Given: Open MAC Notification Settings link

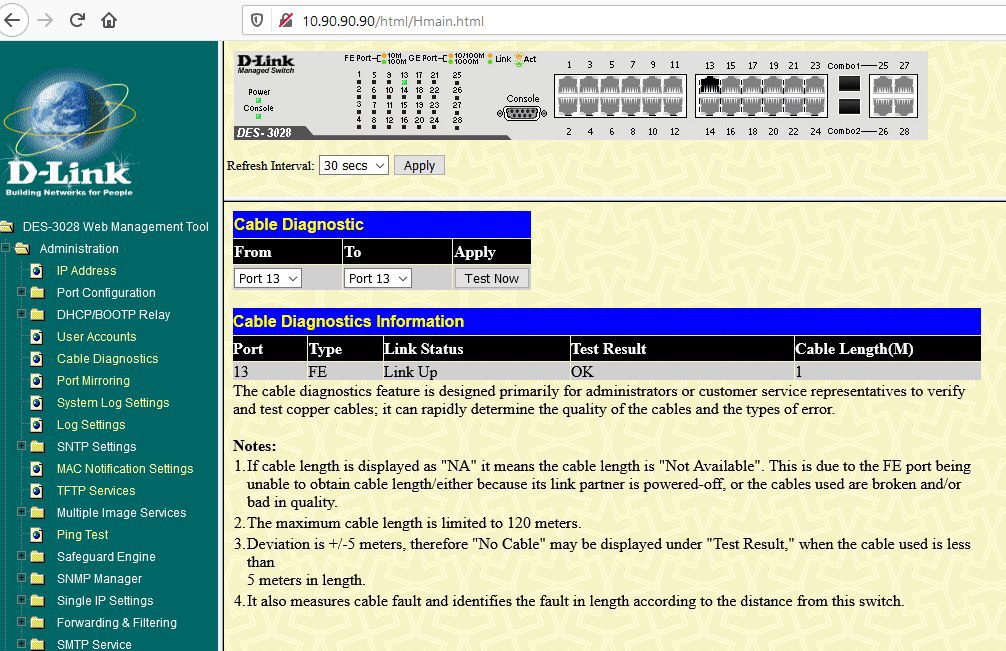Looking at the screenshot, I should click(124, 469).
